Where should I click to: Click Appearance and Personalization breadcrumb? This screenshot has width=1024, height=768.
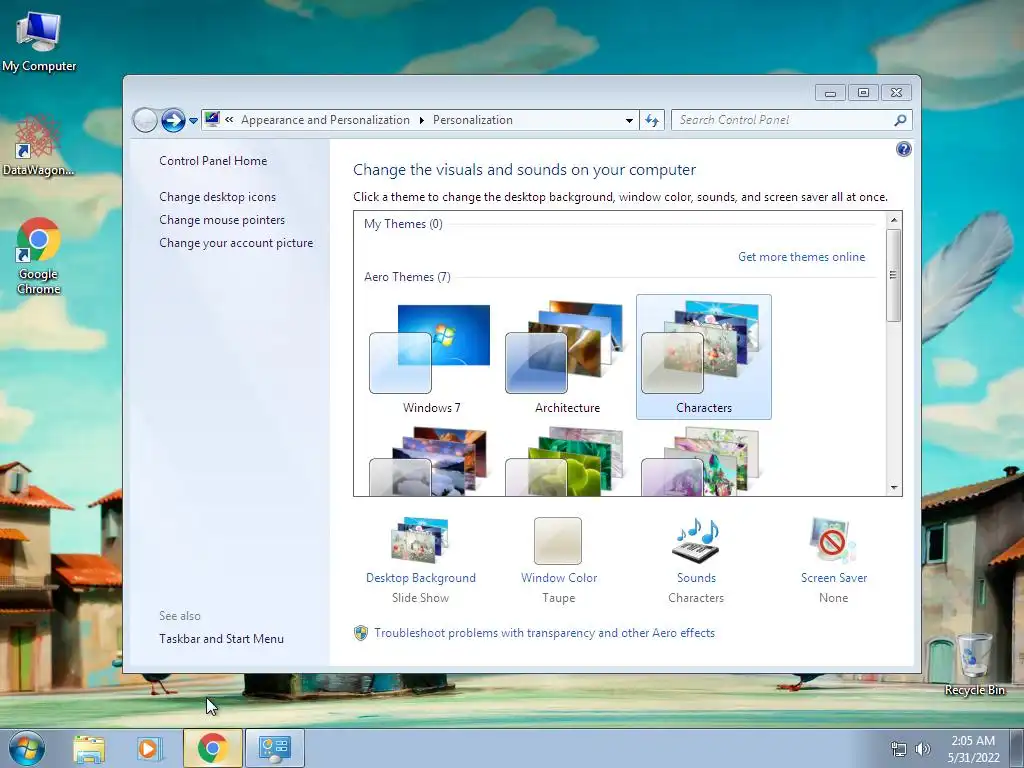click(x=325, y=120)
